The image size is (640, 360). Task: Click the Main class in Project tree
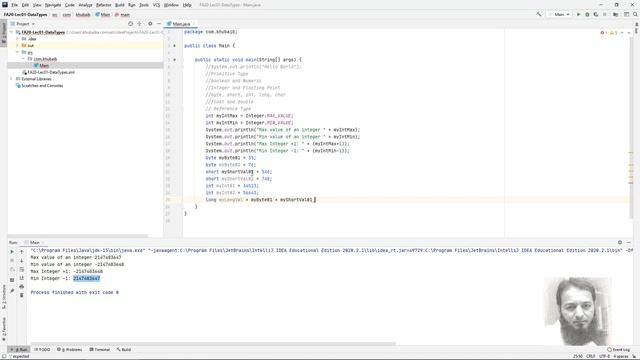(44, 66)
